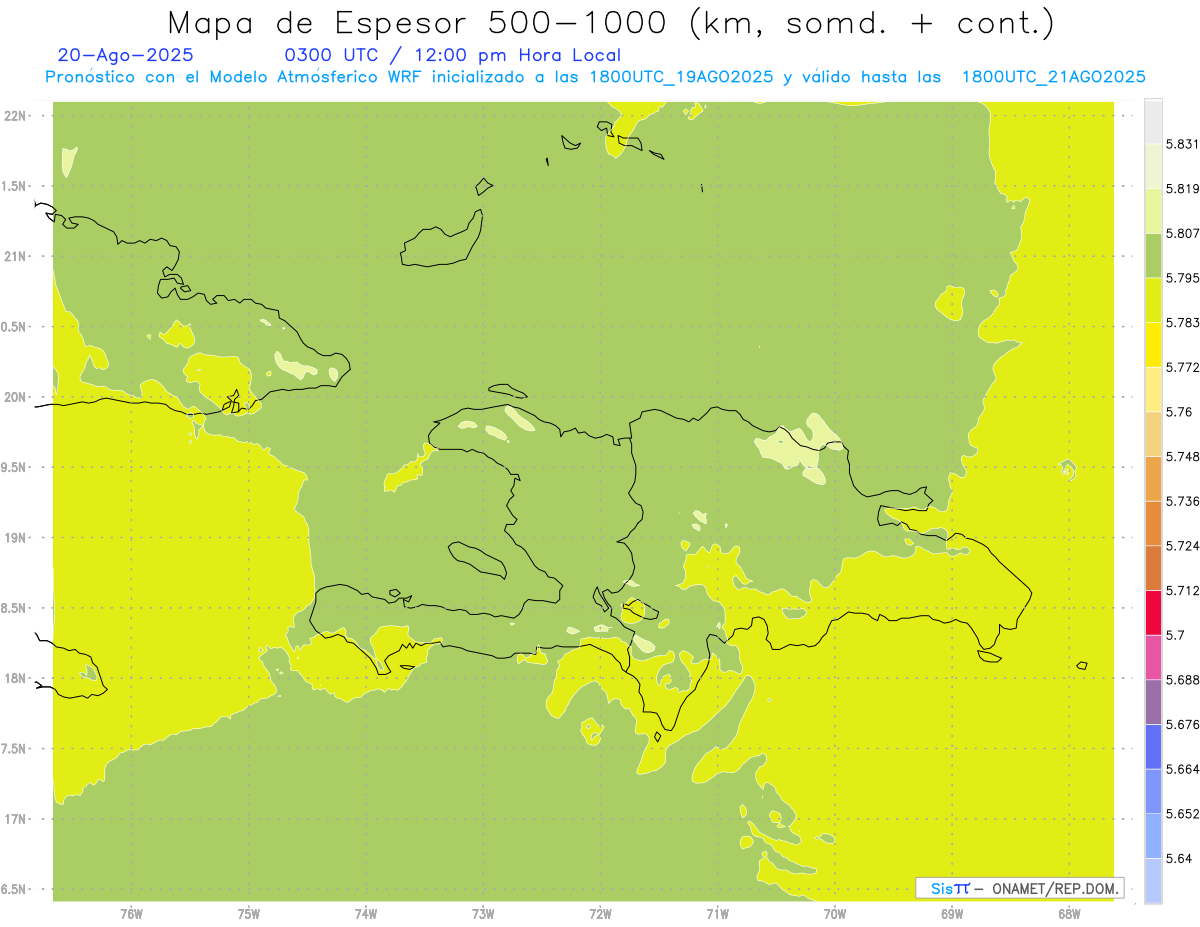1200x927 pixels.
Task: Click the colorbar value "5.7"
Action: tap(1175, 635)
